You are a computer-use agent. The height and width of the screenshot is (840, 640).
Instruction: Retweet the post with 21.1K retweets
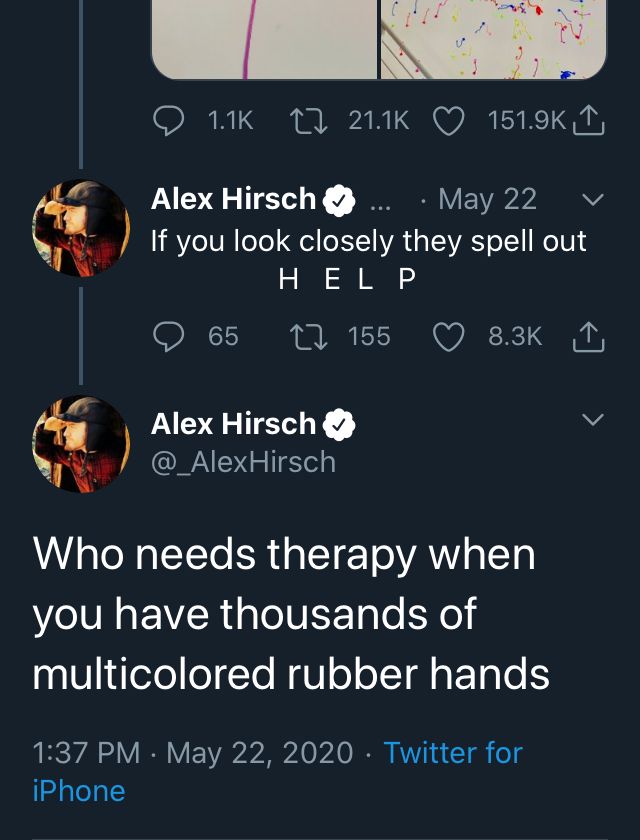click(308, 121)
